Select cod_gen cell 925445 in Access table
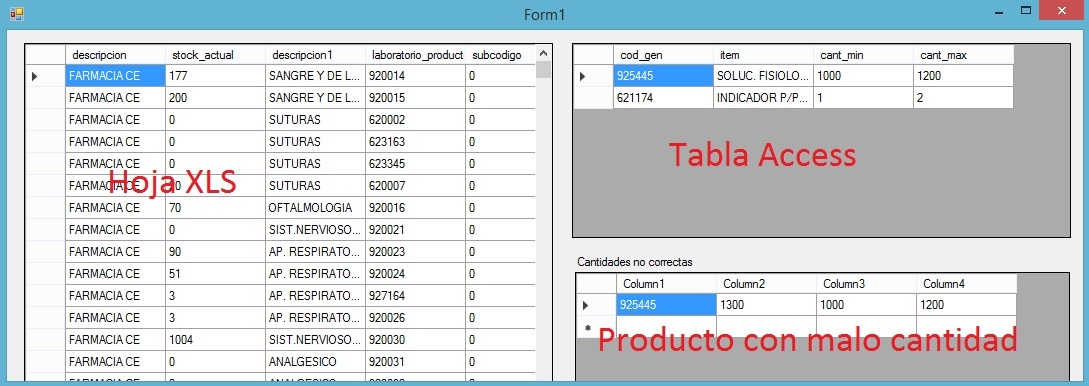1089x386 pixels. tap(663, 76)
